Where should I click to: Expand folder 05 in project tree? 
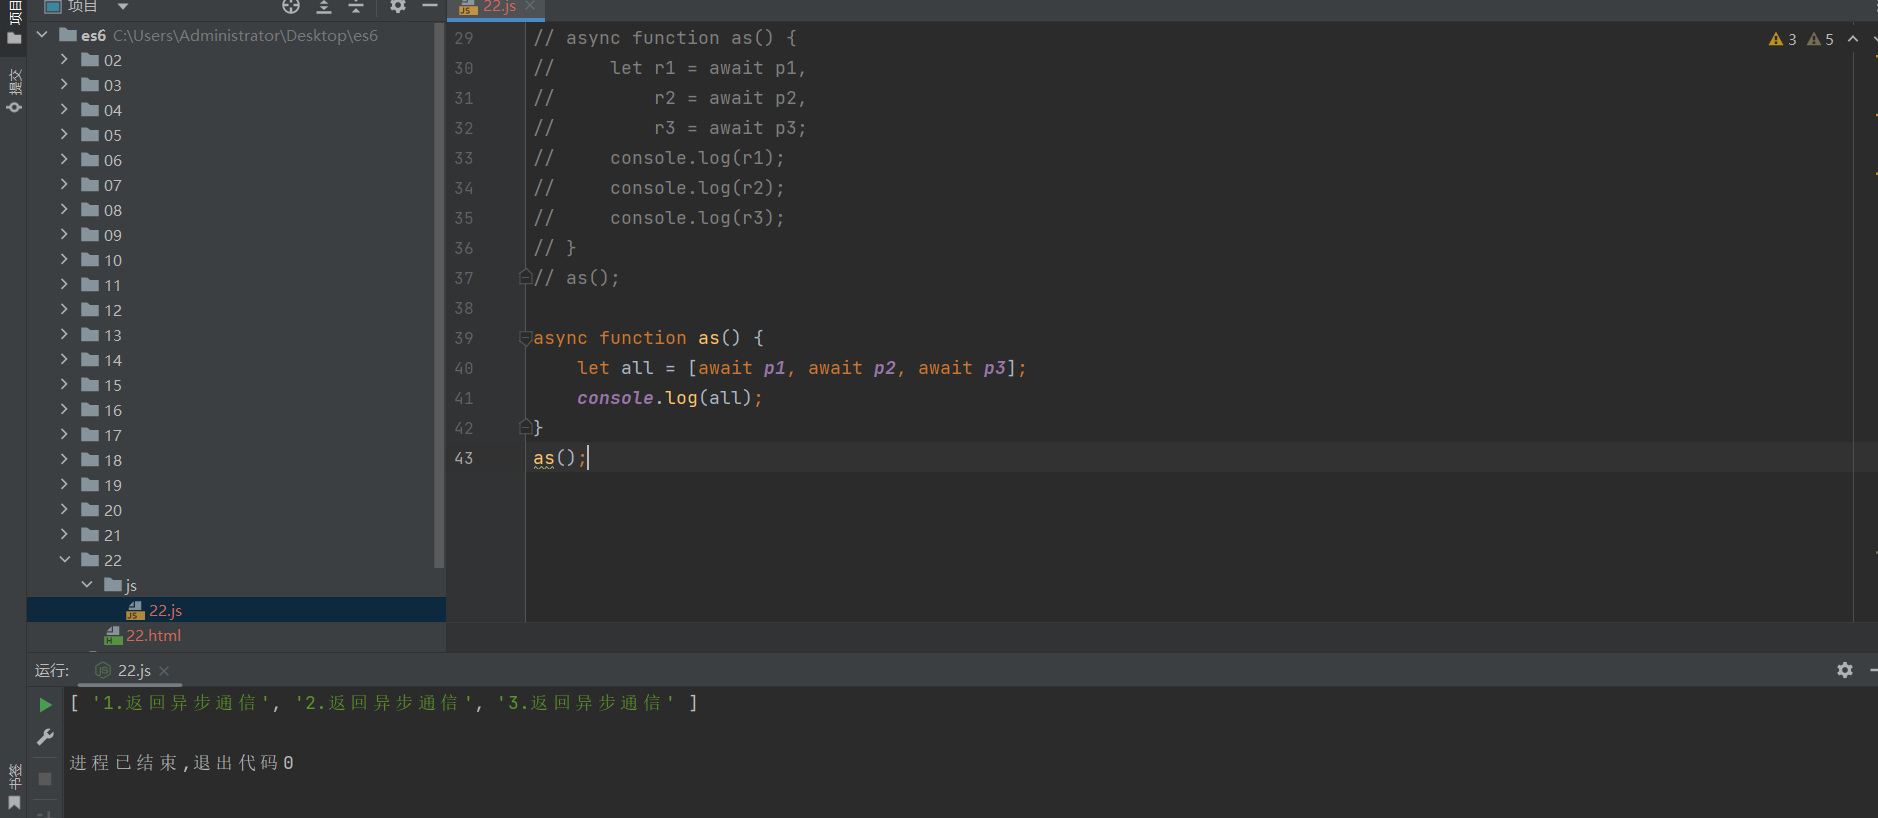64,135
